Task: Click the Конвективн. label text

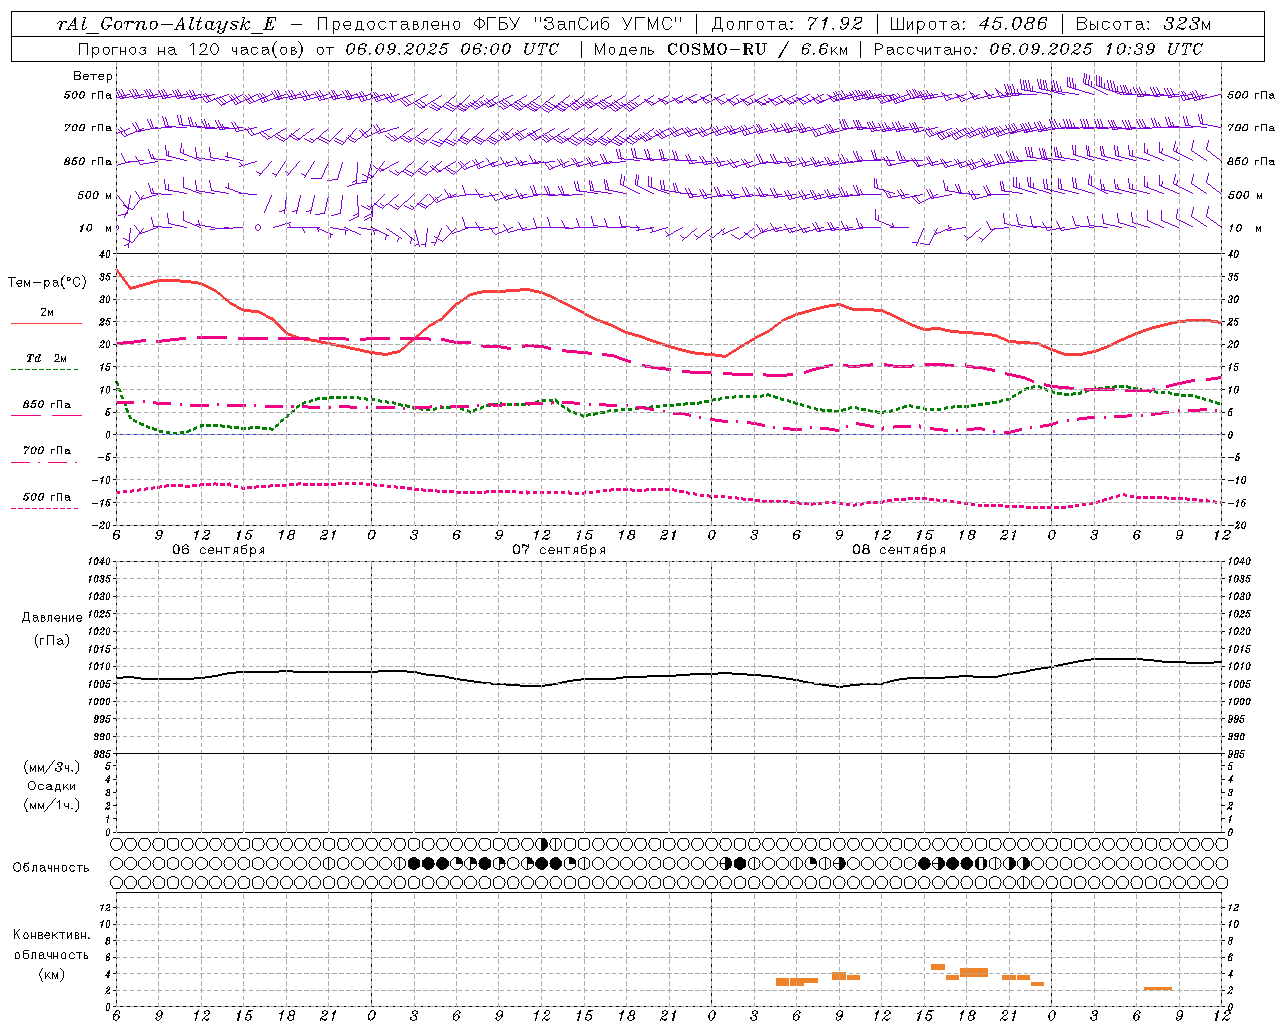Action: pyautogui.click(x=51, y=935)
